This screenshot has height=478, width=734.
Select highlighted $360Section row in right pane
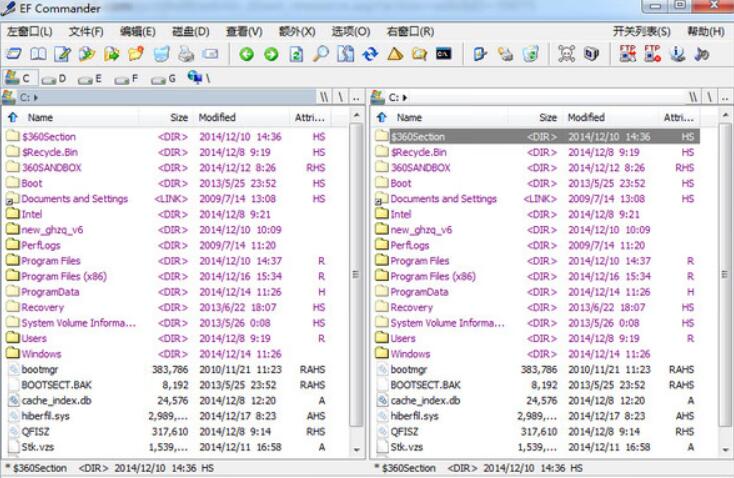(x=537, y=136)
